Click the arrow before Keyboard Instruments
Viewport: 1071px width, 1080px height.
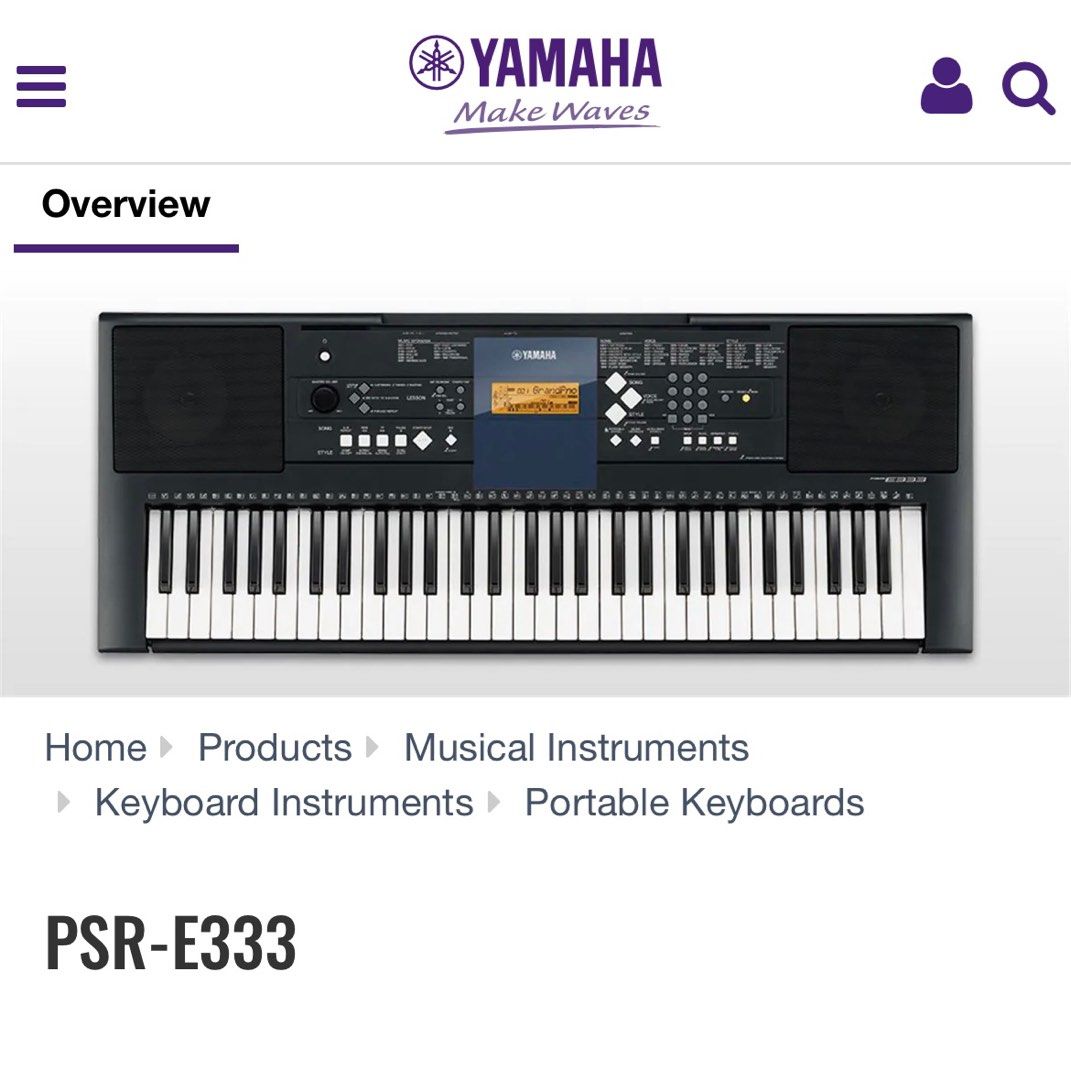[x=63, y=802]
